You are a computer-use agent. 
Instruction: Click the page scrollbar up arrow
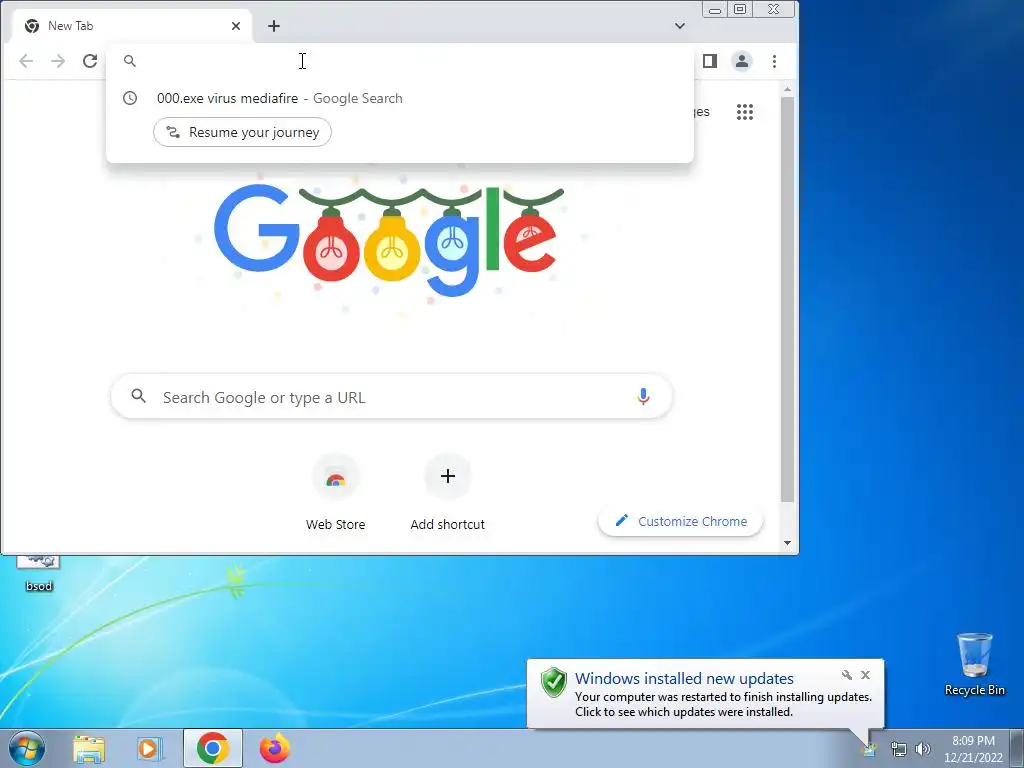[x=788, y=89]
